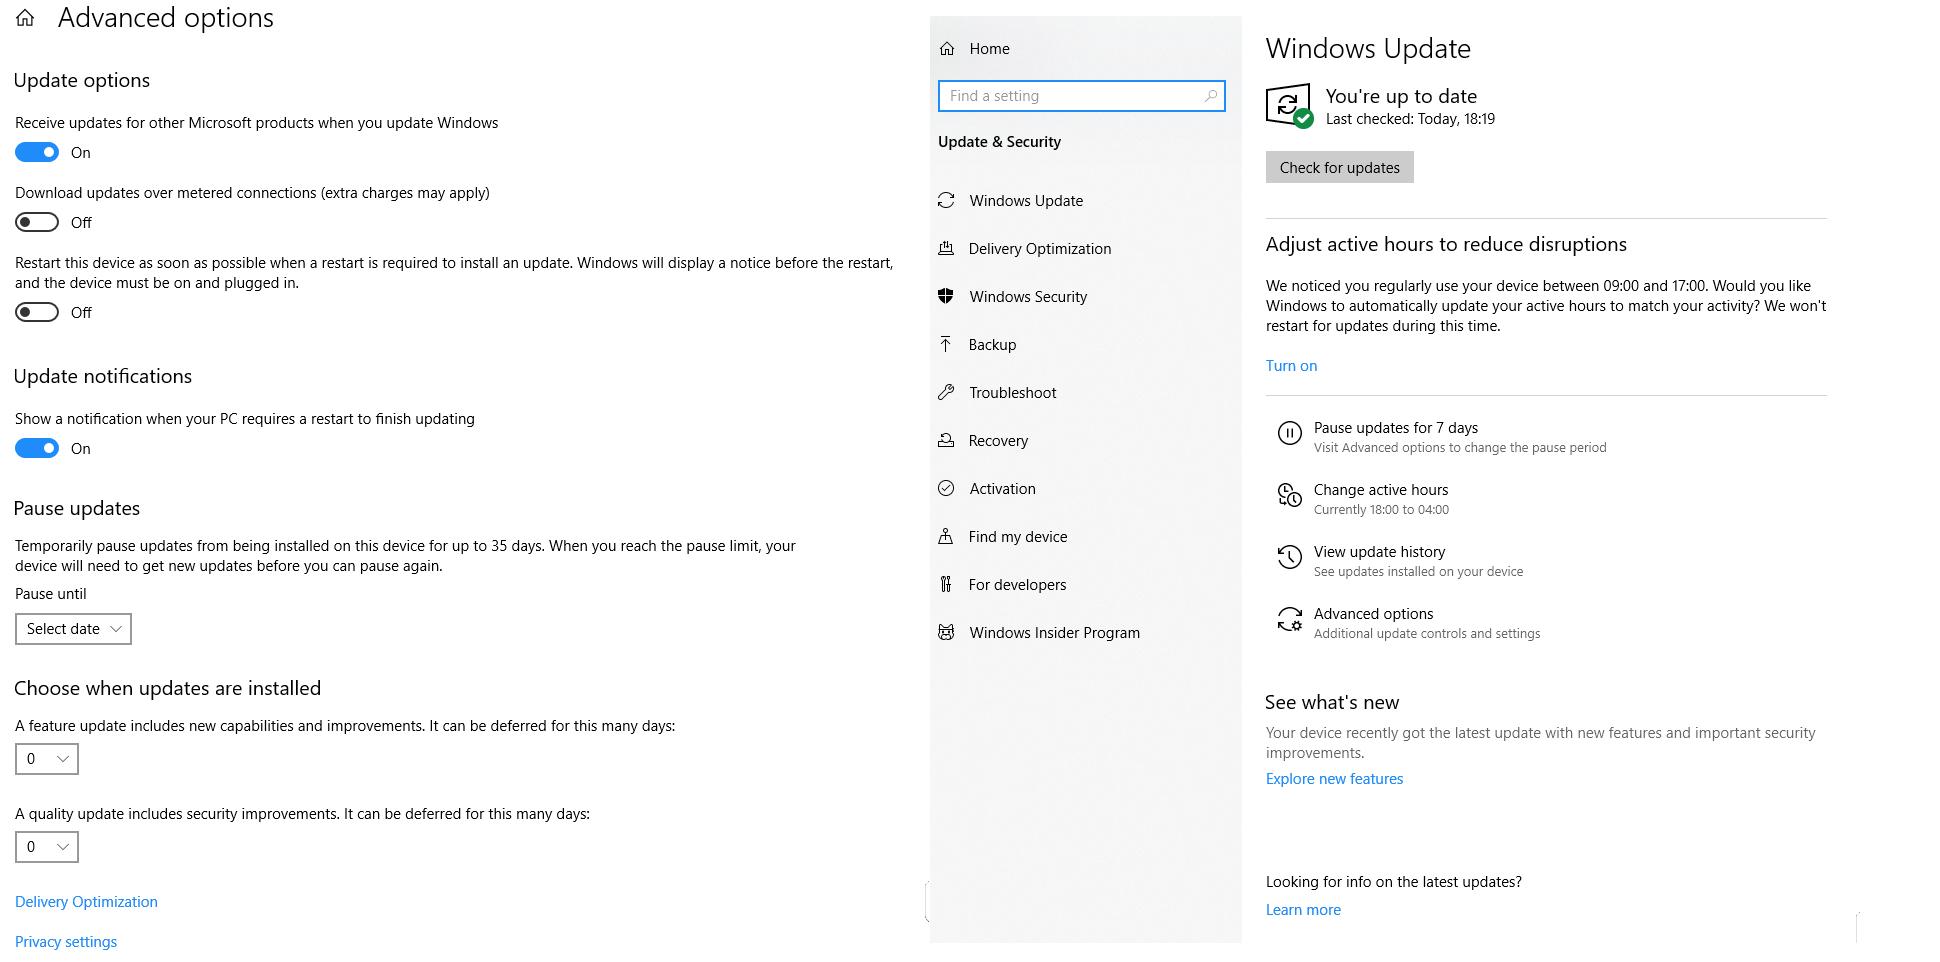Click the Backup upward arrow icon

coord(946,344)
